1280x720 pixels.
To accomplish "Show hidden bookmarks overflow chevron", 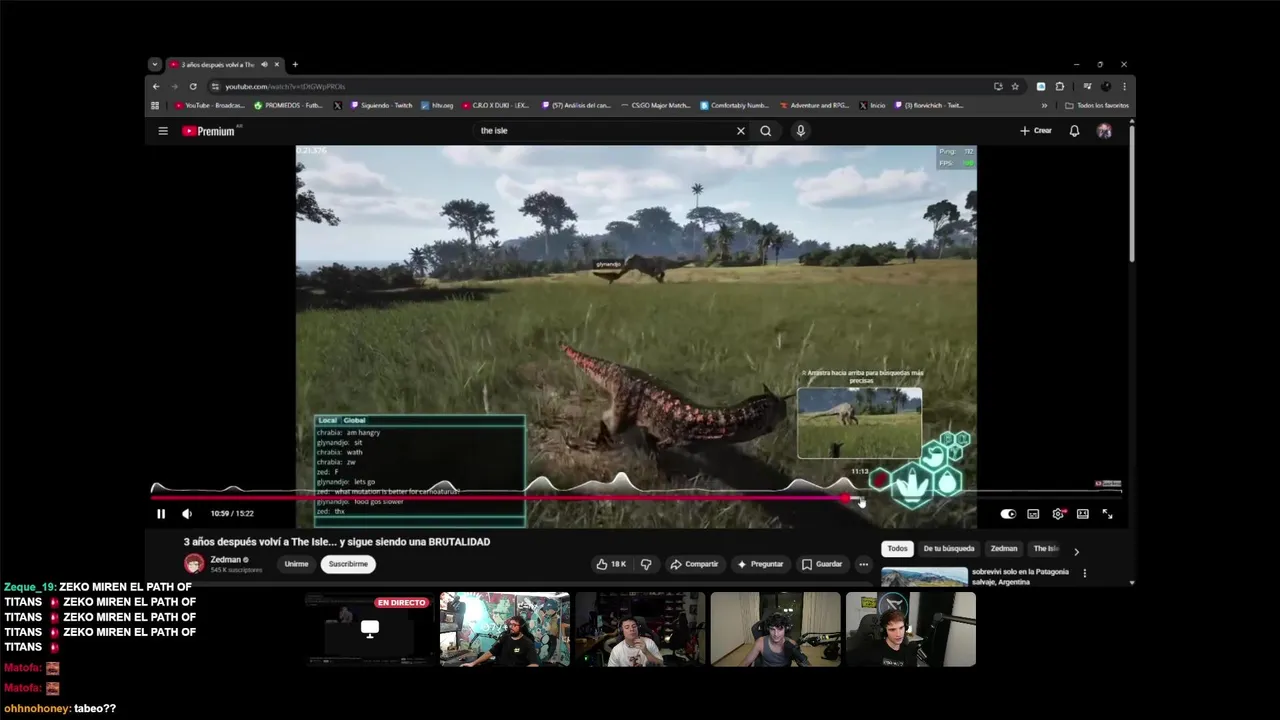I will pos(1044,105).
